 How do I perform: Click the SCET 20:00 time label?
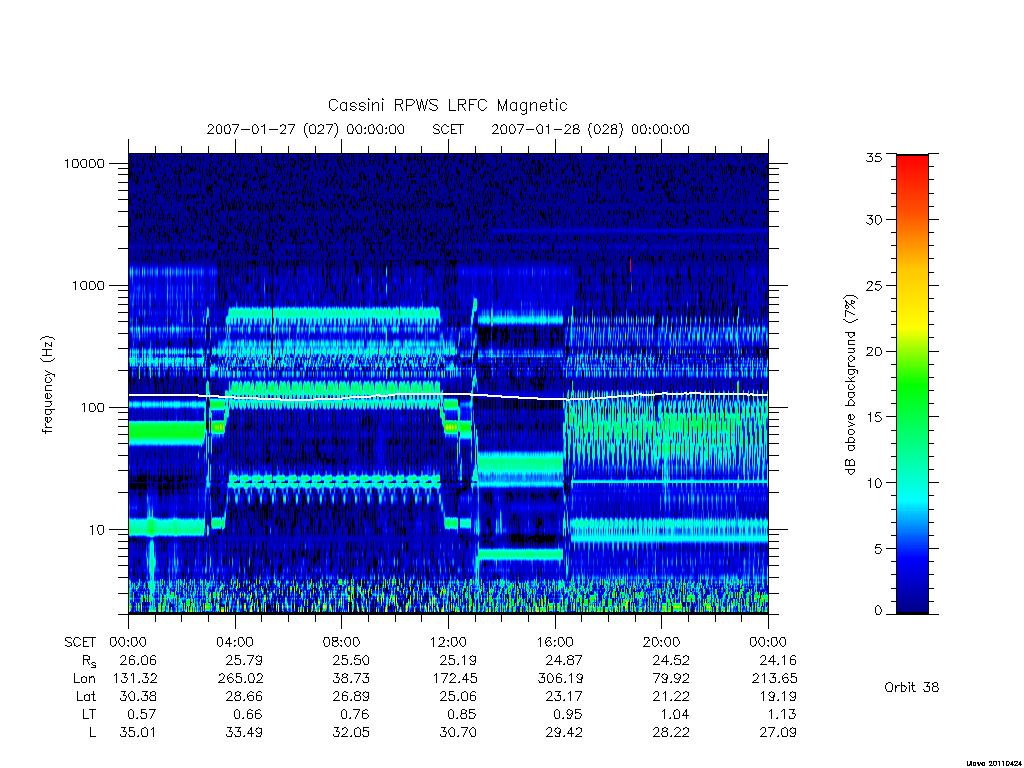tap(662, 642)
